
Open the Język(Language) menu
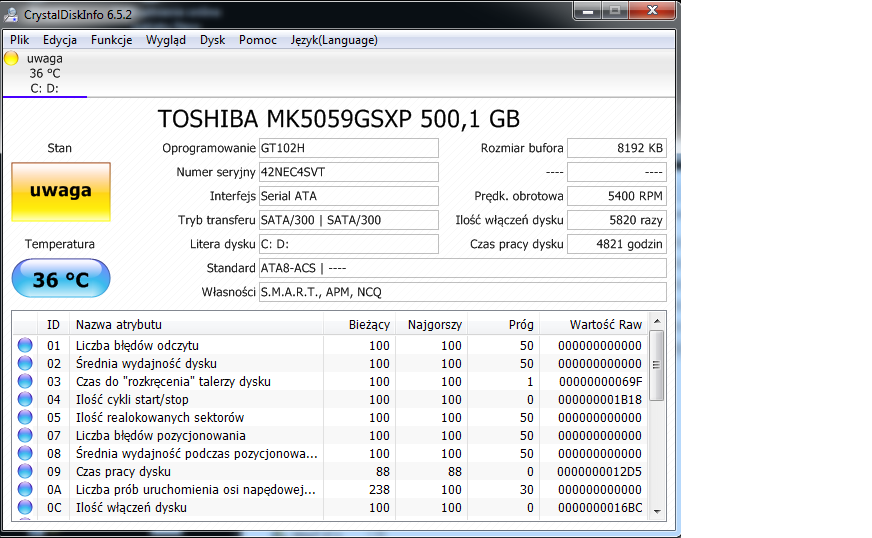point(334,40)
